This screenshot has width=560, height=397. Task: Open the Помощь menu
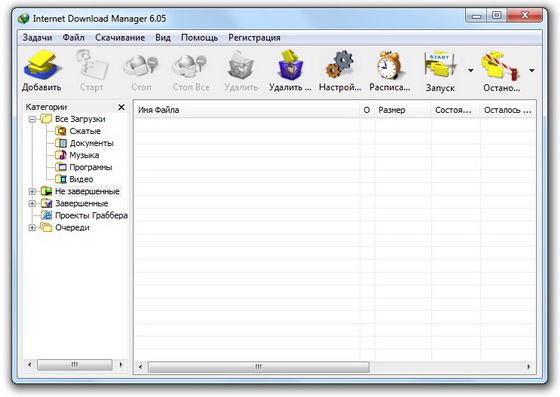coord(199,37)
